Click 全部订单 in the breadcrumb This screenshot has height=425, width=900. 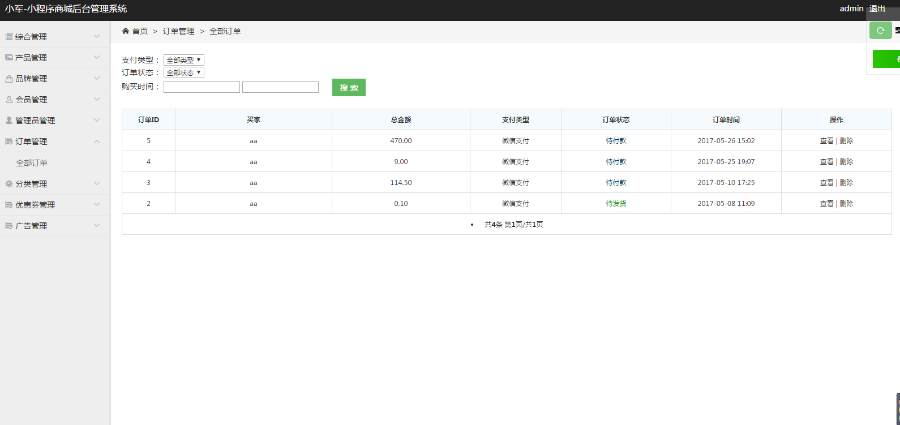[x=225, y=32]
